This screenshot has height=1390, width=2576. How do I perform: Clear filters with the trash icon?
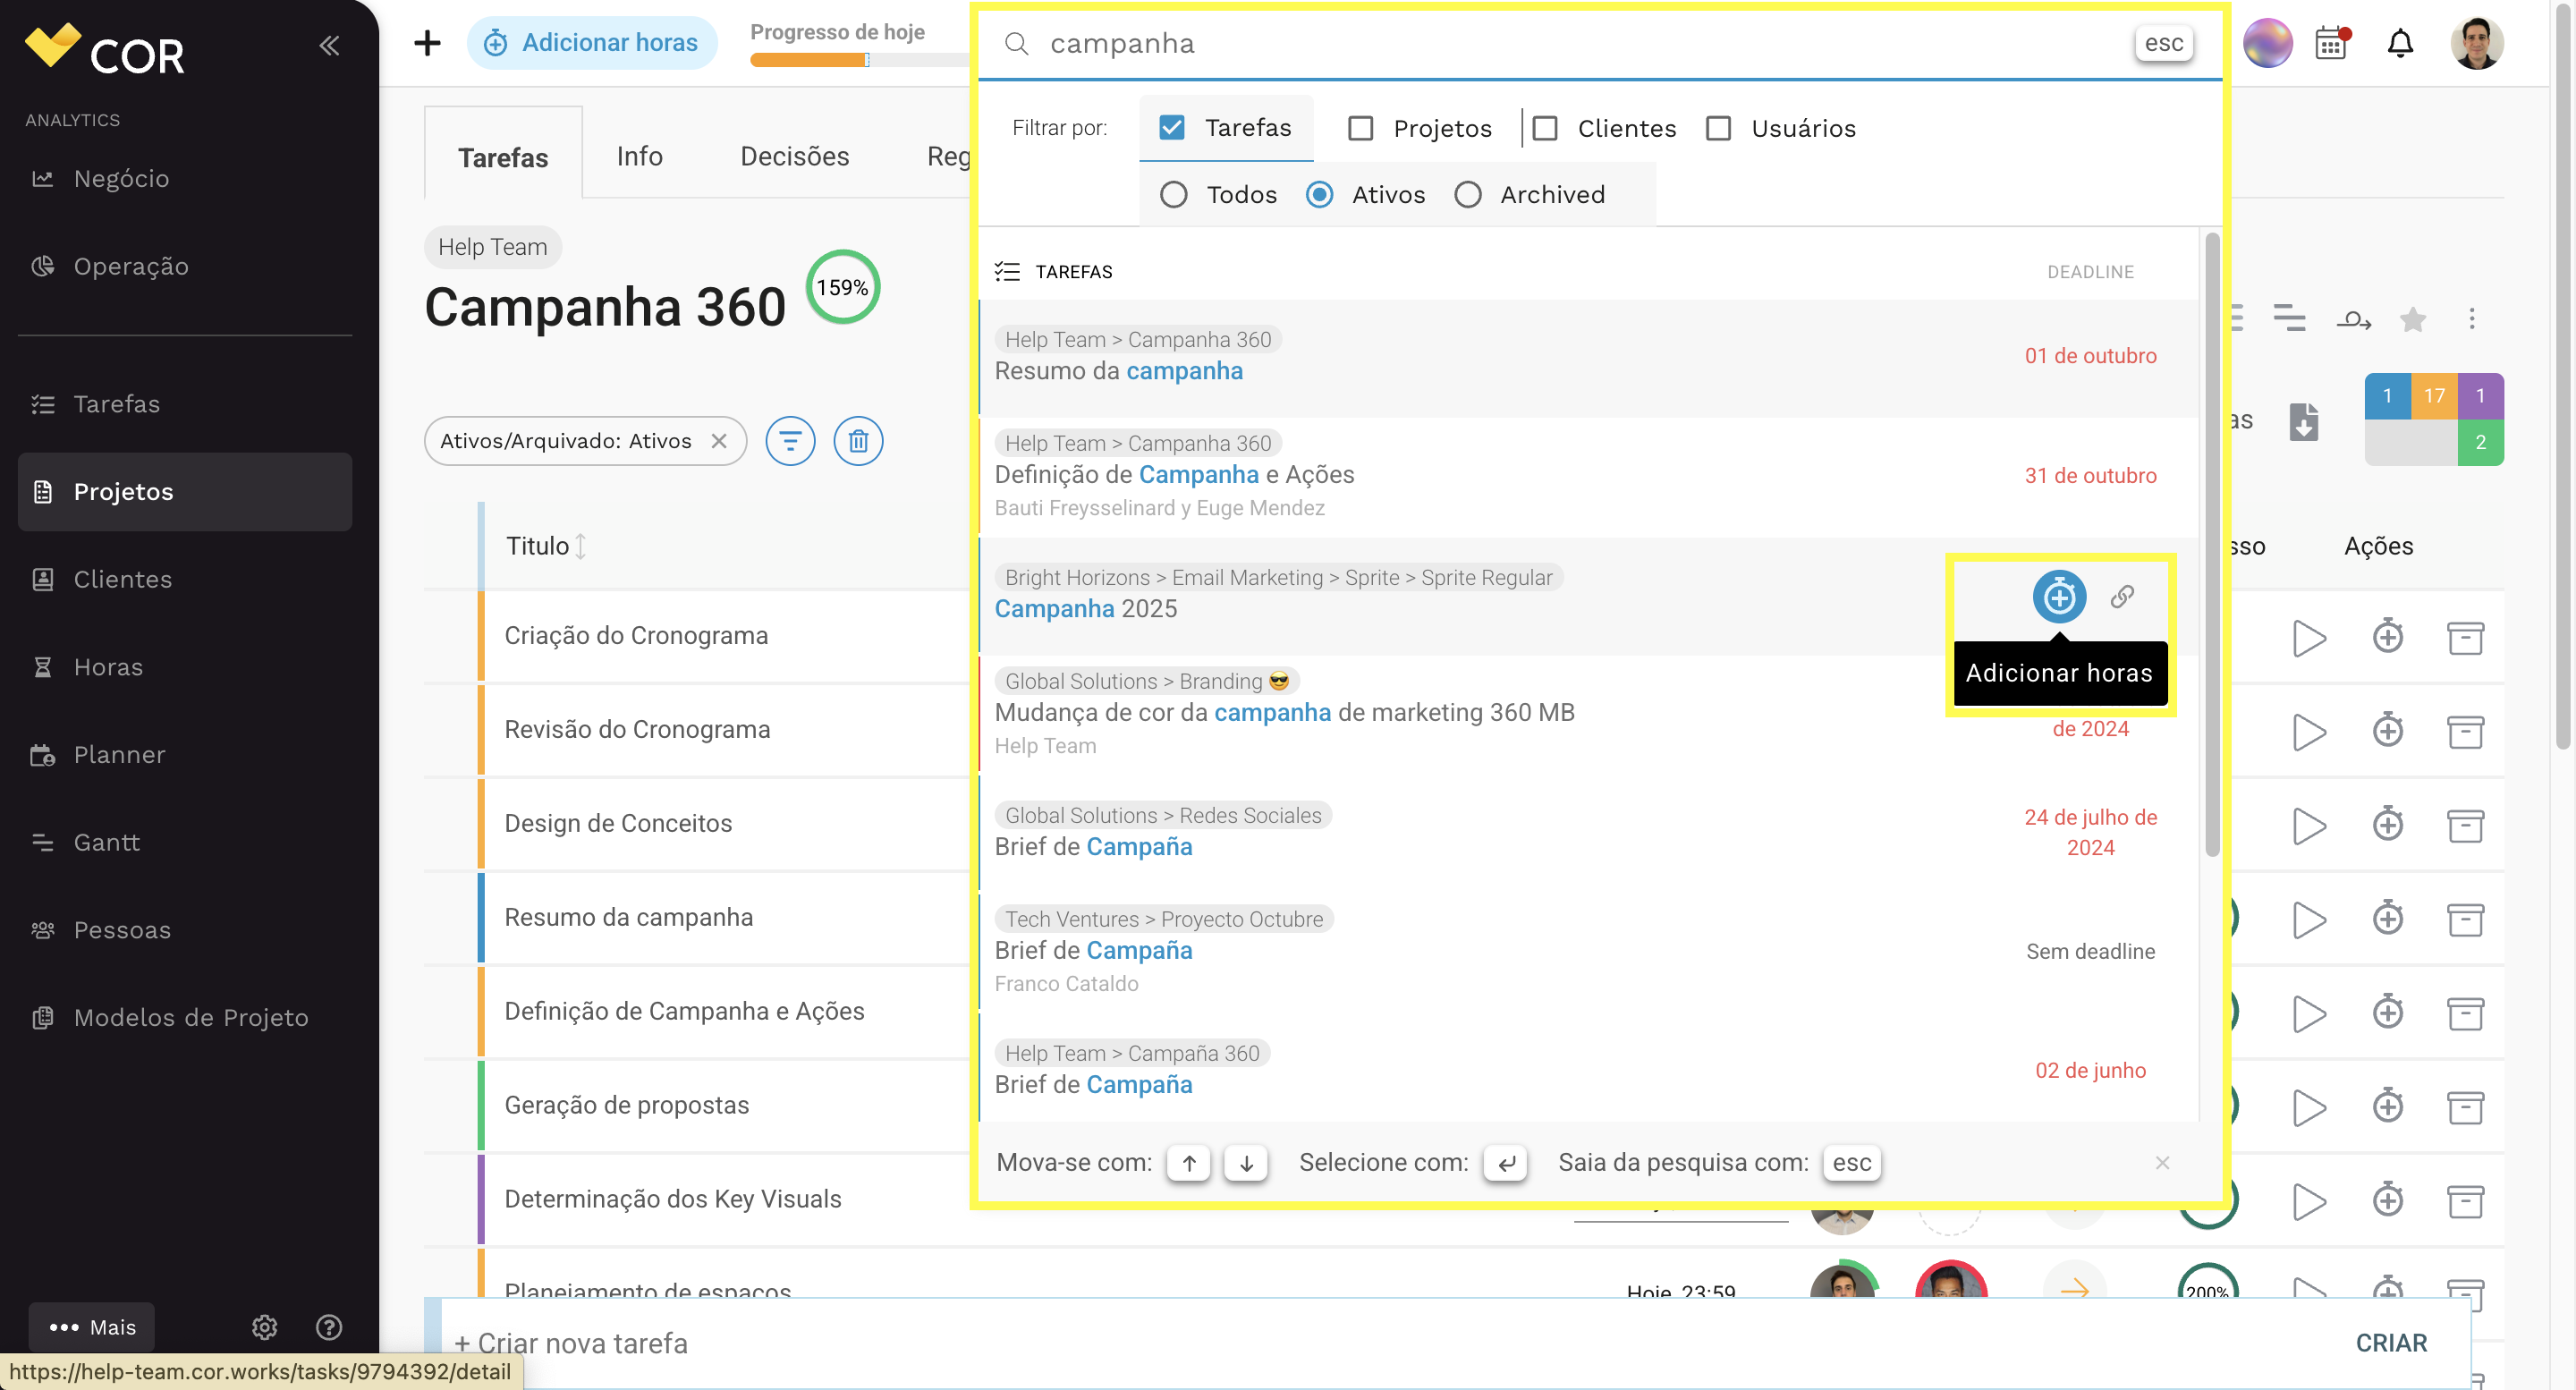[x=858, y=441]
